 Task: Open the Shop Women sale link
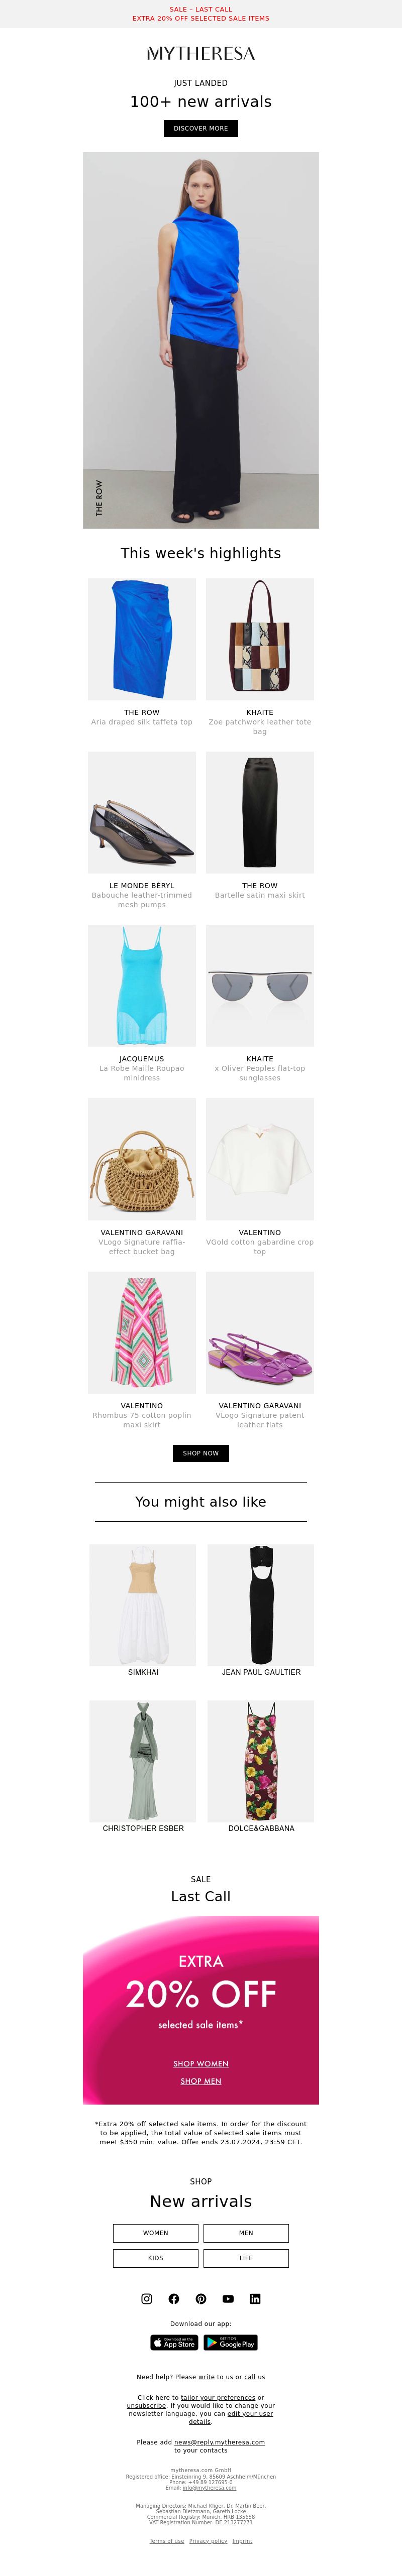click(x=201, y=2063)
